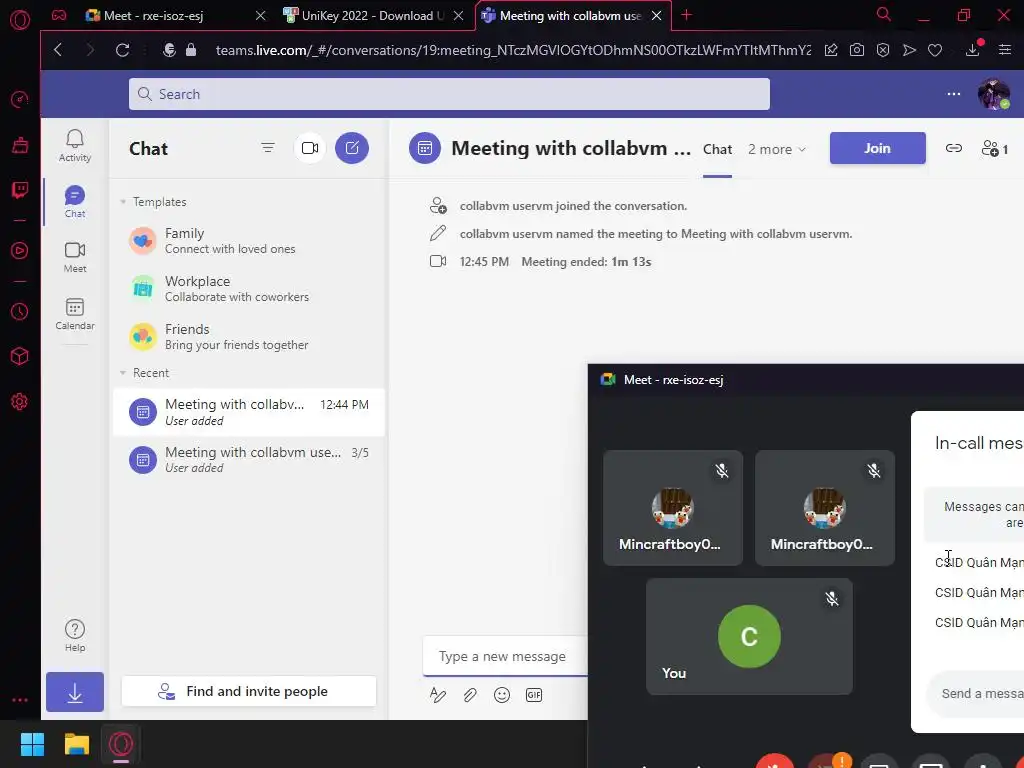Viewport: 1024px width, 768px height.
Task: Click the browser address bar URL
Action: (513, 50)
